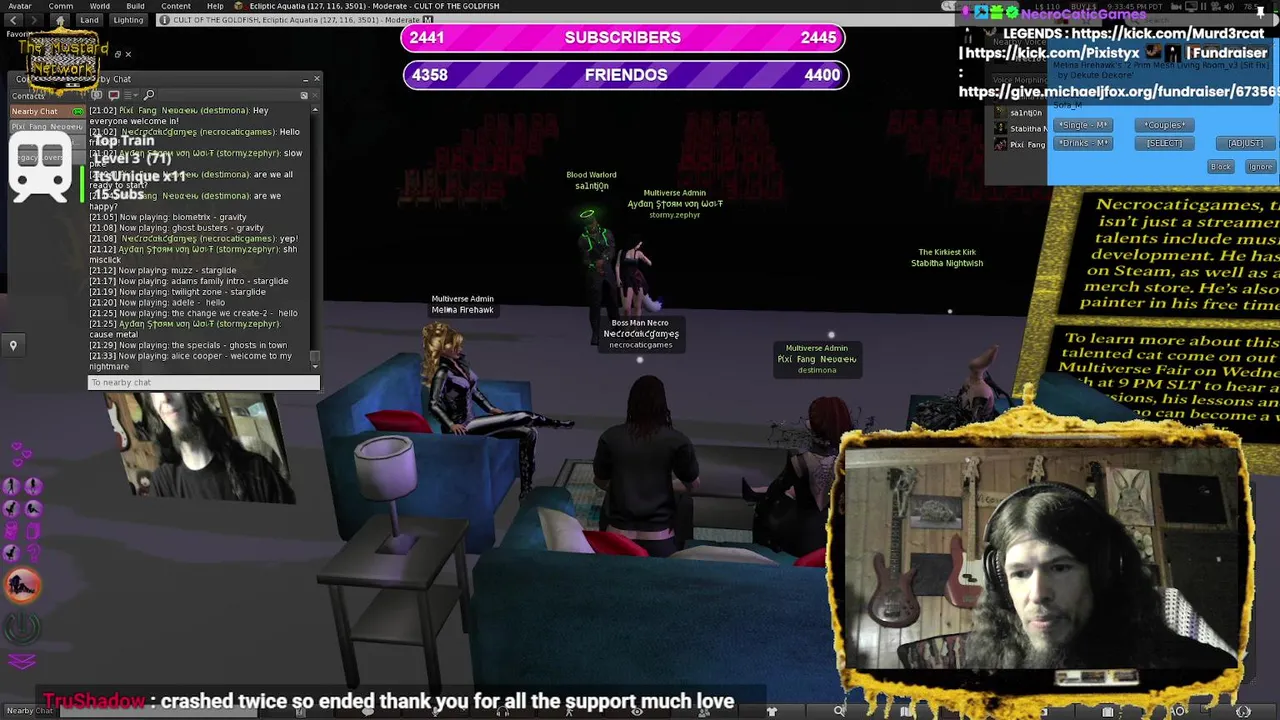Click the 'To nearby chat' input field

[203, 383]
